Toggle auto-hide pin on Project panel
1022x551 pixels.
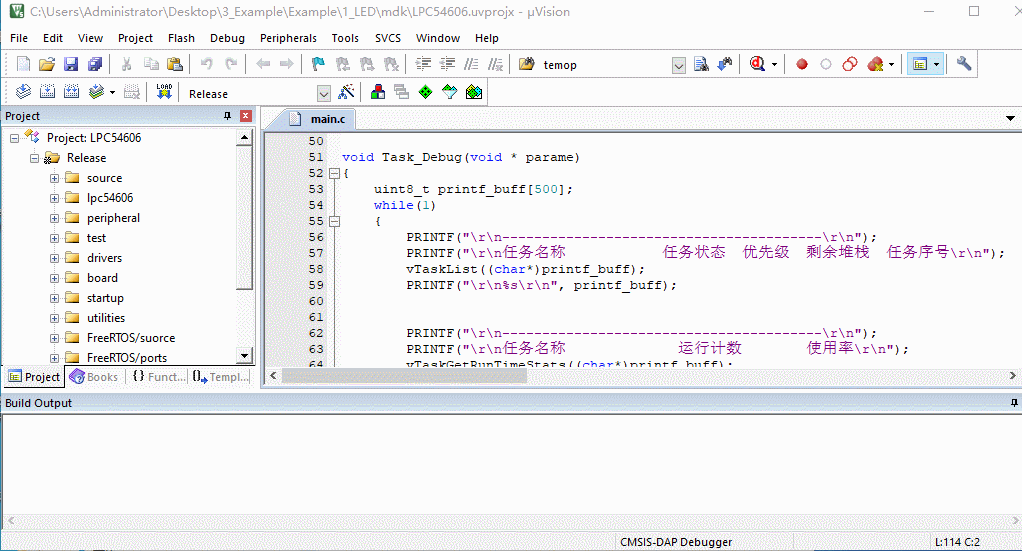[227, 116]
